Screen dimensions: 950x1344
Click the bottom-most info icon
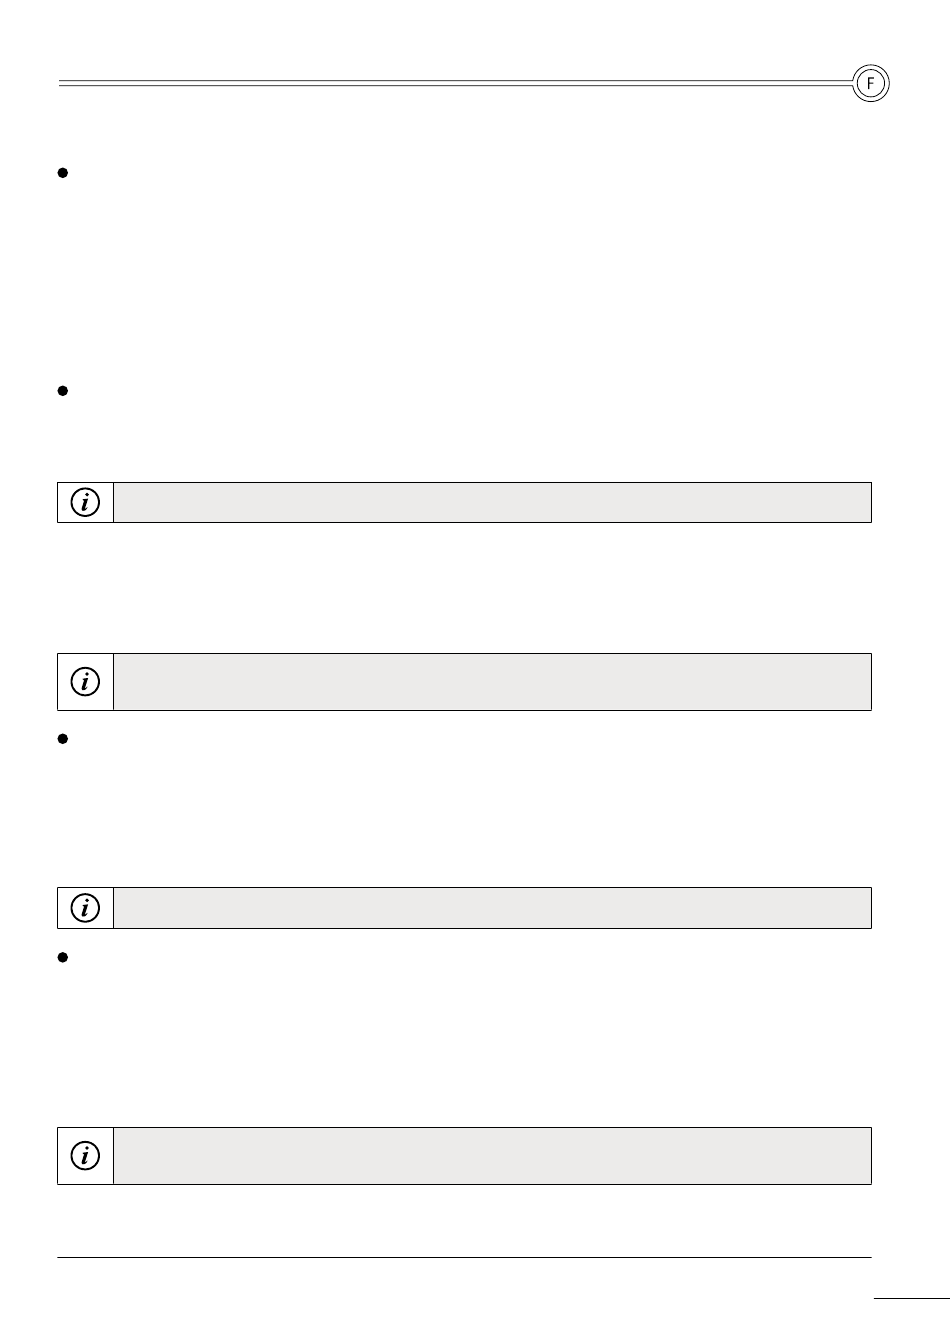click(x=86, y=1156)
